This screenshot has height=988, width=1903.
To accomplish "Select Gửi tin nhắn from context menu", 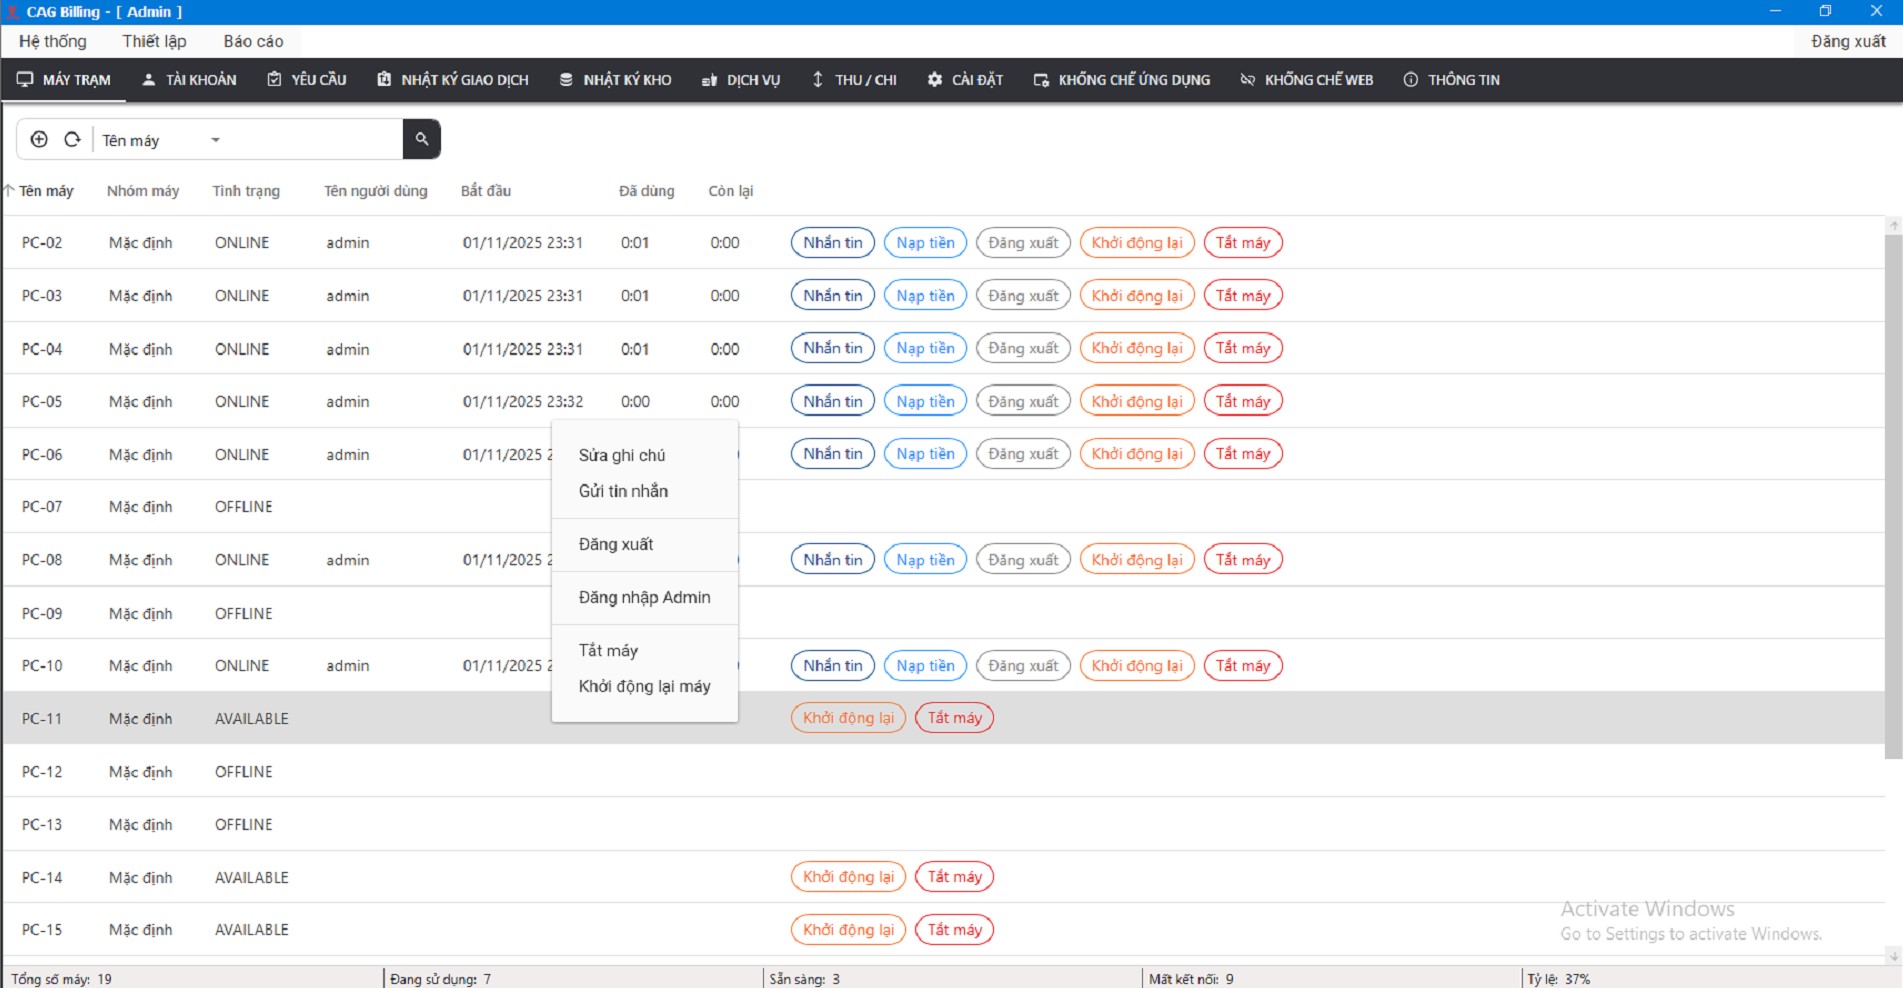I will coord(622,491).
